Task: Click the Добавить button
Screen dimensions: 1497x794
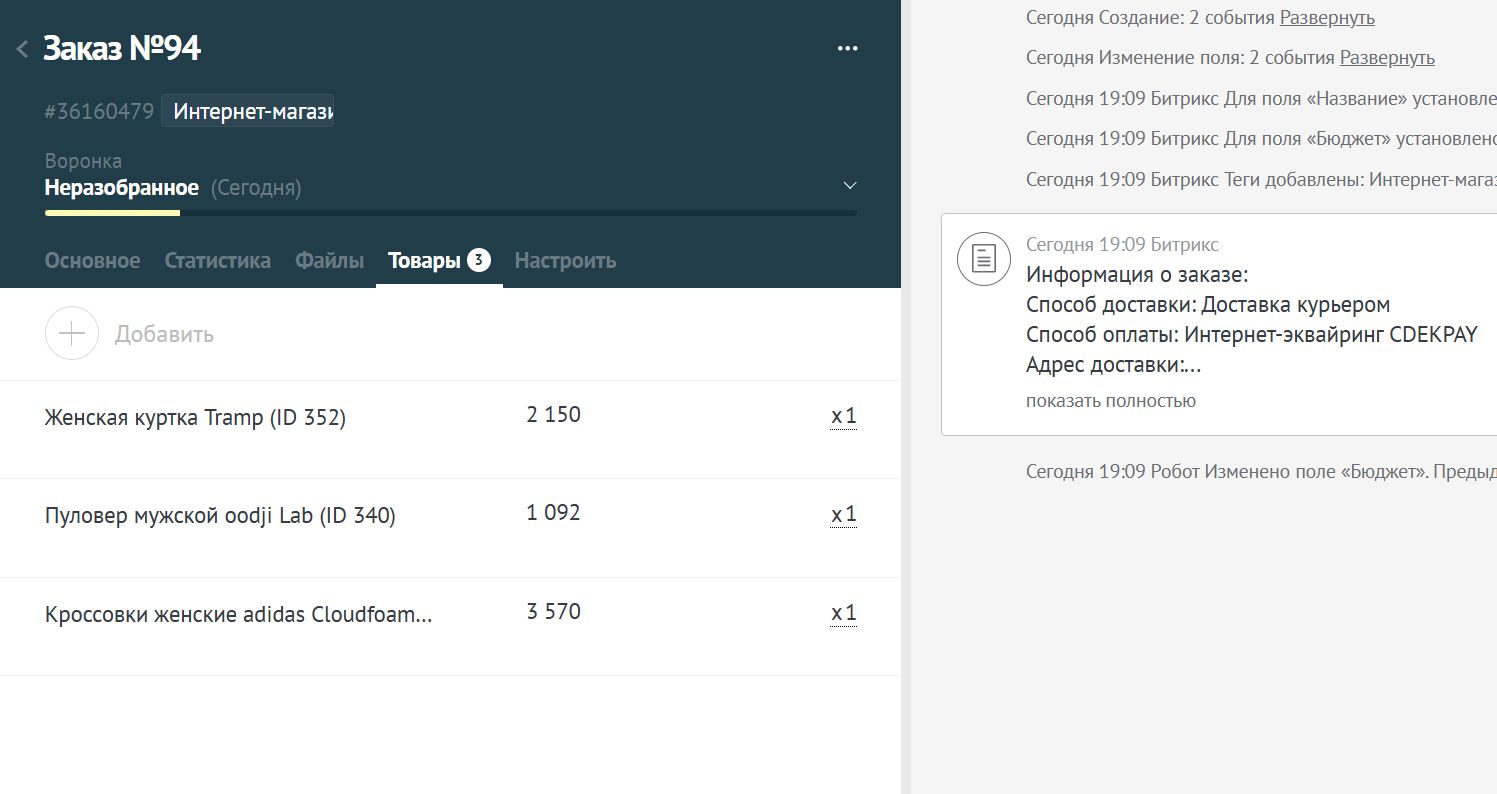Action: (163, 333)
